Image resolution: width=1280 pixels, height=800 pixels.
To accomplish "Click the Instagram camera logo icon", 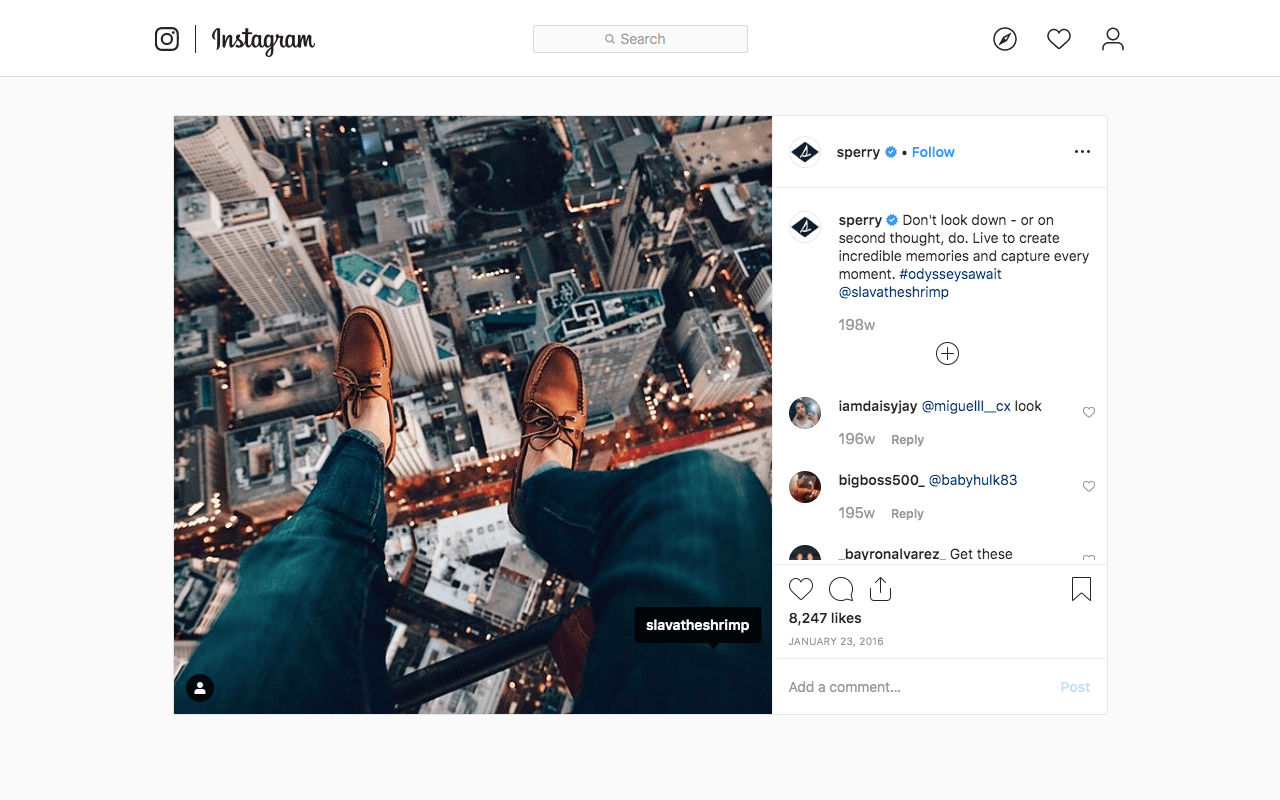I will pyautogui.click(x=167, y=39).
